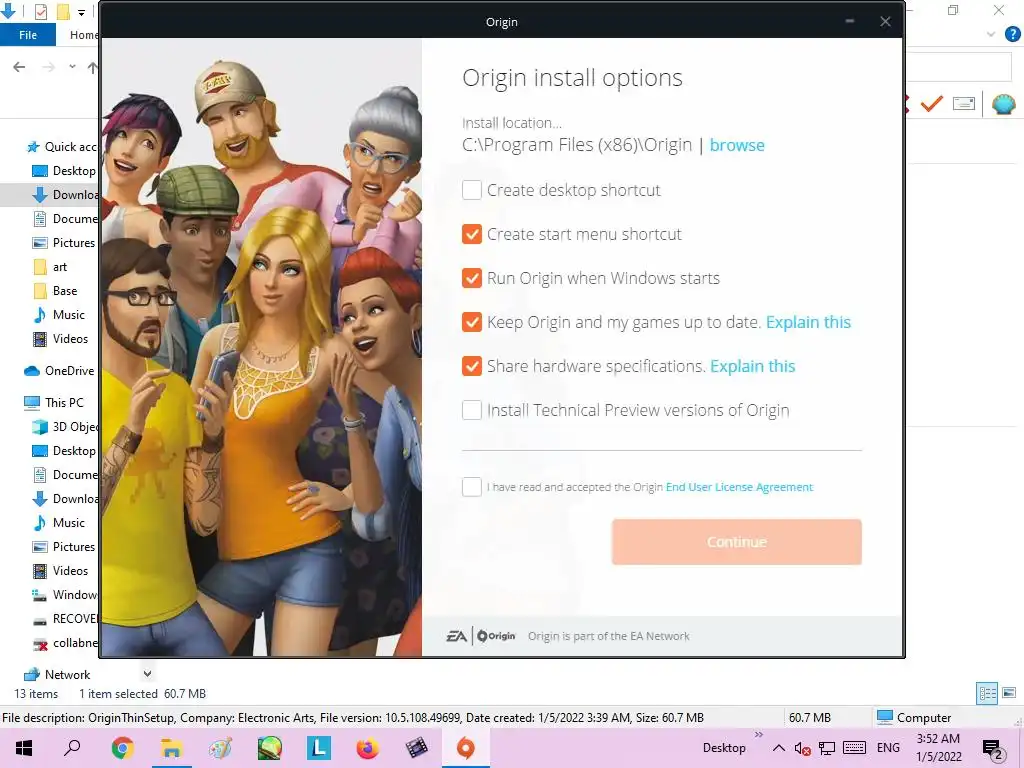Select Pictures under Quick access
This screenshot has height=768, width=1024.
tap(65, 243)
